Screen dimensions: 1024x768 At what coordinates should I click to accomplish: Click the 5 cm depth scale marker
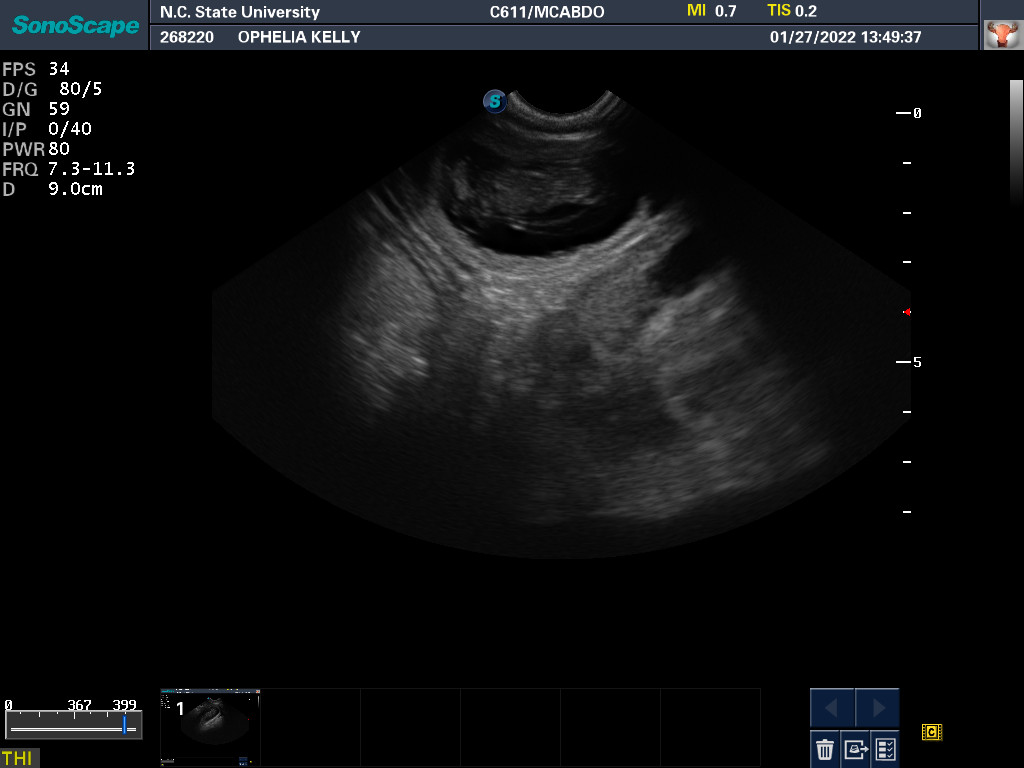point(911,362)
